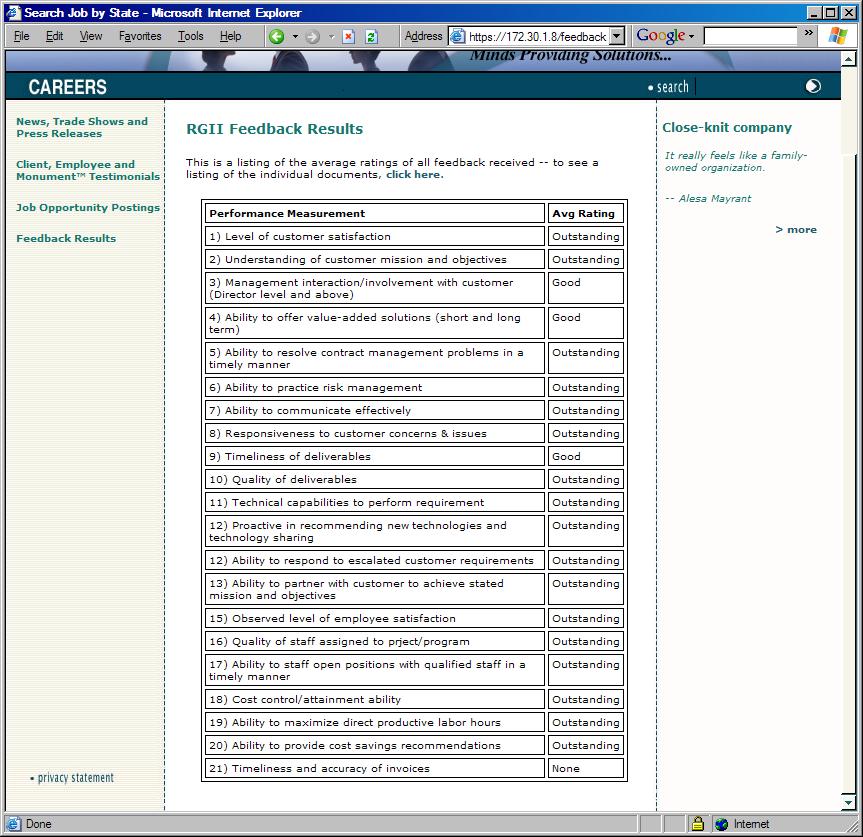Open the Favorites menu

click(x=140, y=36)
